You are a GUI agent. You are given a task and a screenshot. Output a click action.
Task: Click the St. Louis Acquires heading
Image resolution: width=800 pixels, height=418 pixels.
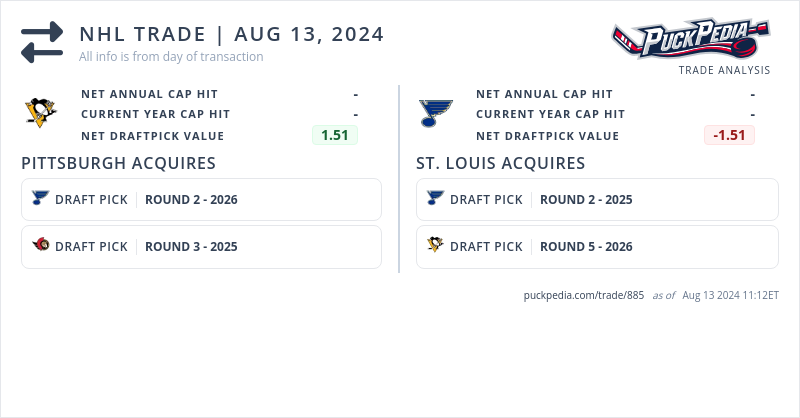pyautogui.click(x=500, y=163)
